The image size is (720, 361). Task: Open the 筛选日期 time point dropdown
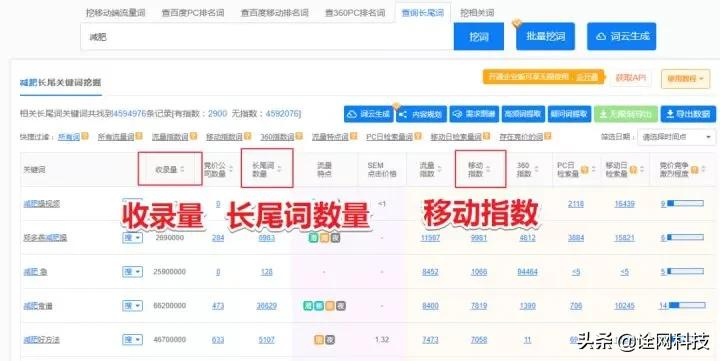[x=676, y=137]
